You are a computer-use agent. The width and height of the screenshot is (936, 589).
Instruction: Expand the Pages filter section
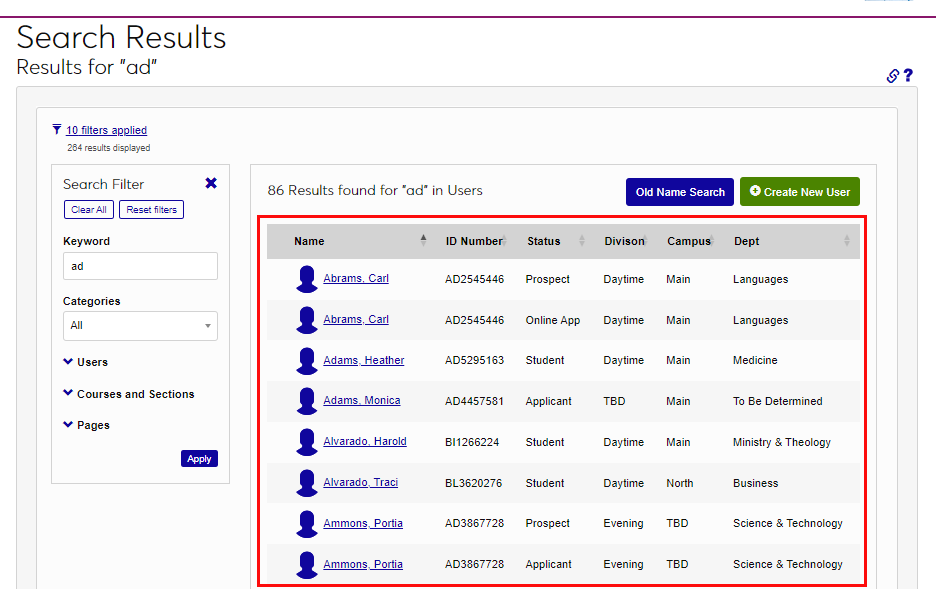(92, 425)
